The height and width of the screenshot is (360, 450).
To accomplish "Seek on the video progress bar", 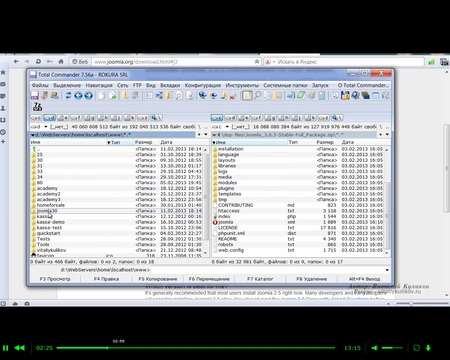I will tap(196, 348).
